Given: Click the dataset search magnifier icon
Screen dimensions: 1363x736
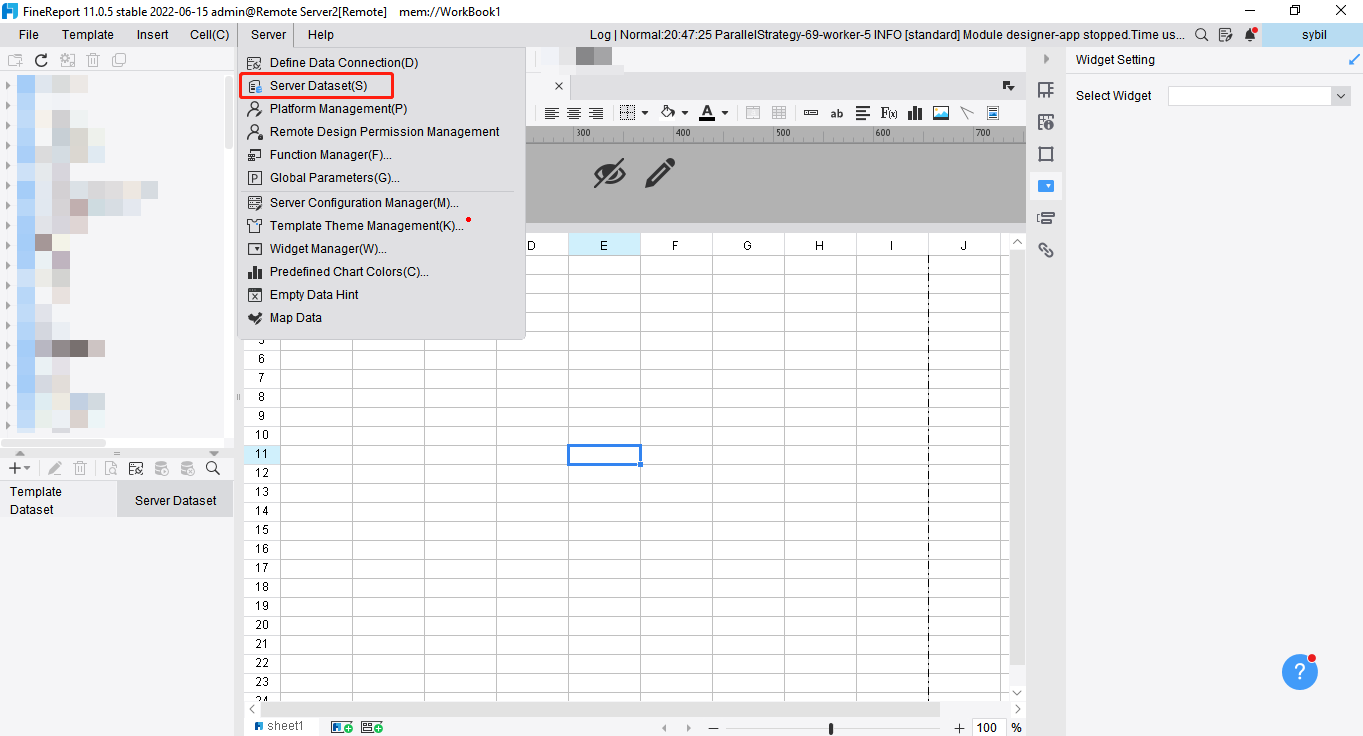Looking at the screenshot, I should pyautogui.click(x=213, y=468).
